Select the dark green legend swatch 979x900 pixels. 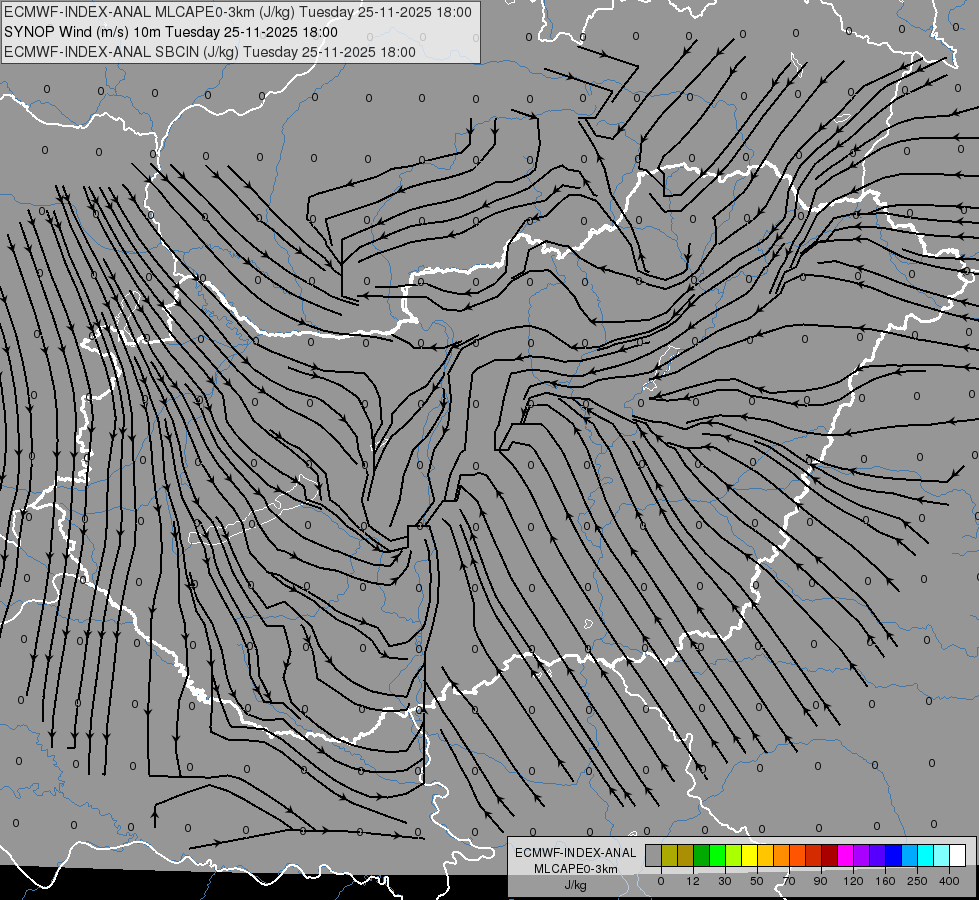702,855
